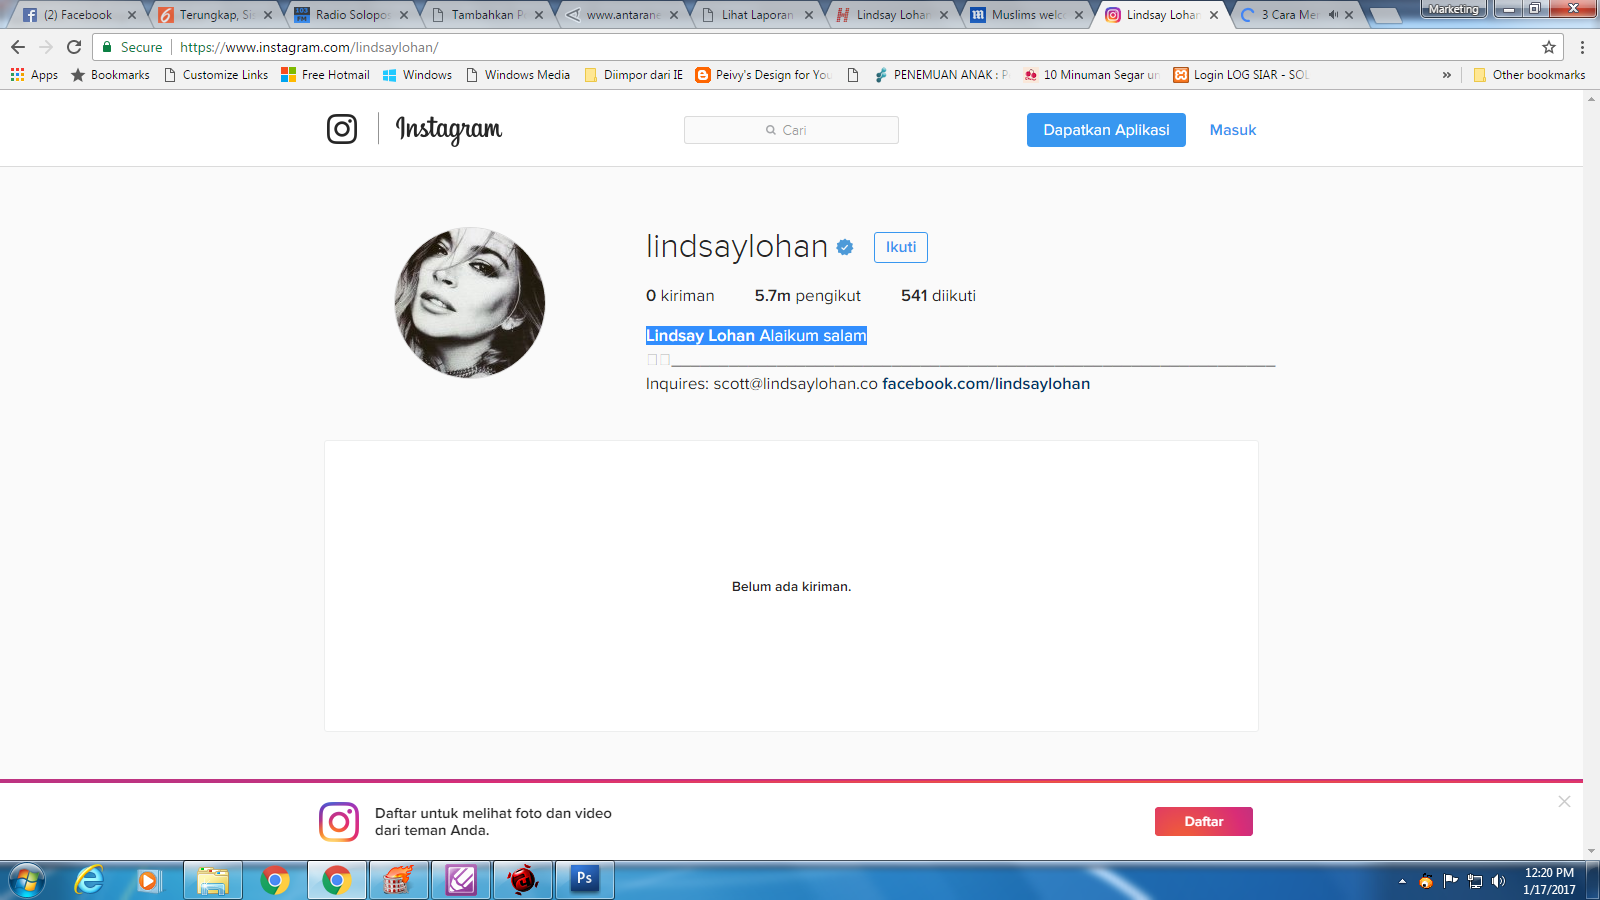The width and height of the screenshot is (1600, 900).
Task: Click the 5.7m pengikut follower count
Action: [x=808, y=296]
